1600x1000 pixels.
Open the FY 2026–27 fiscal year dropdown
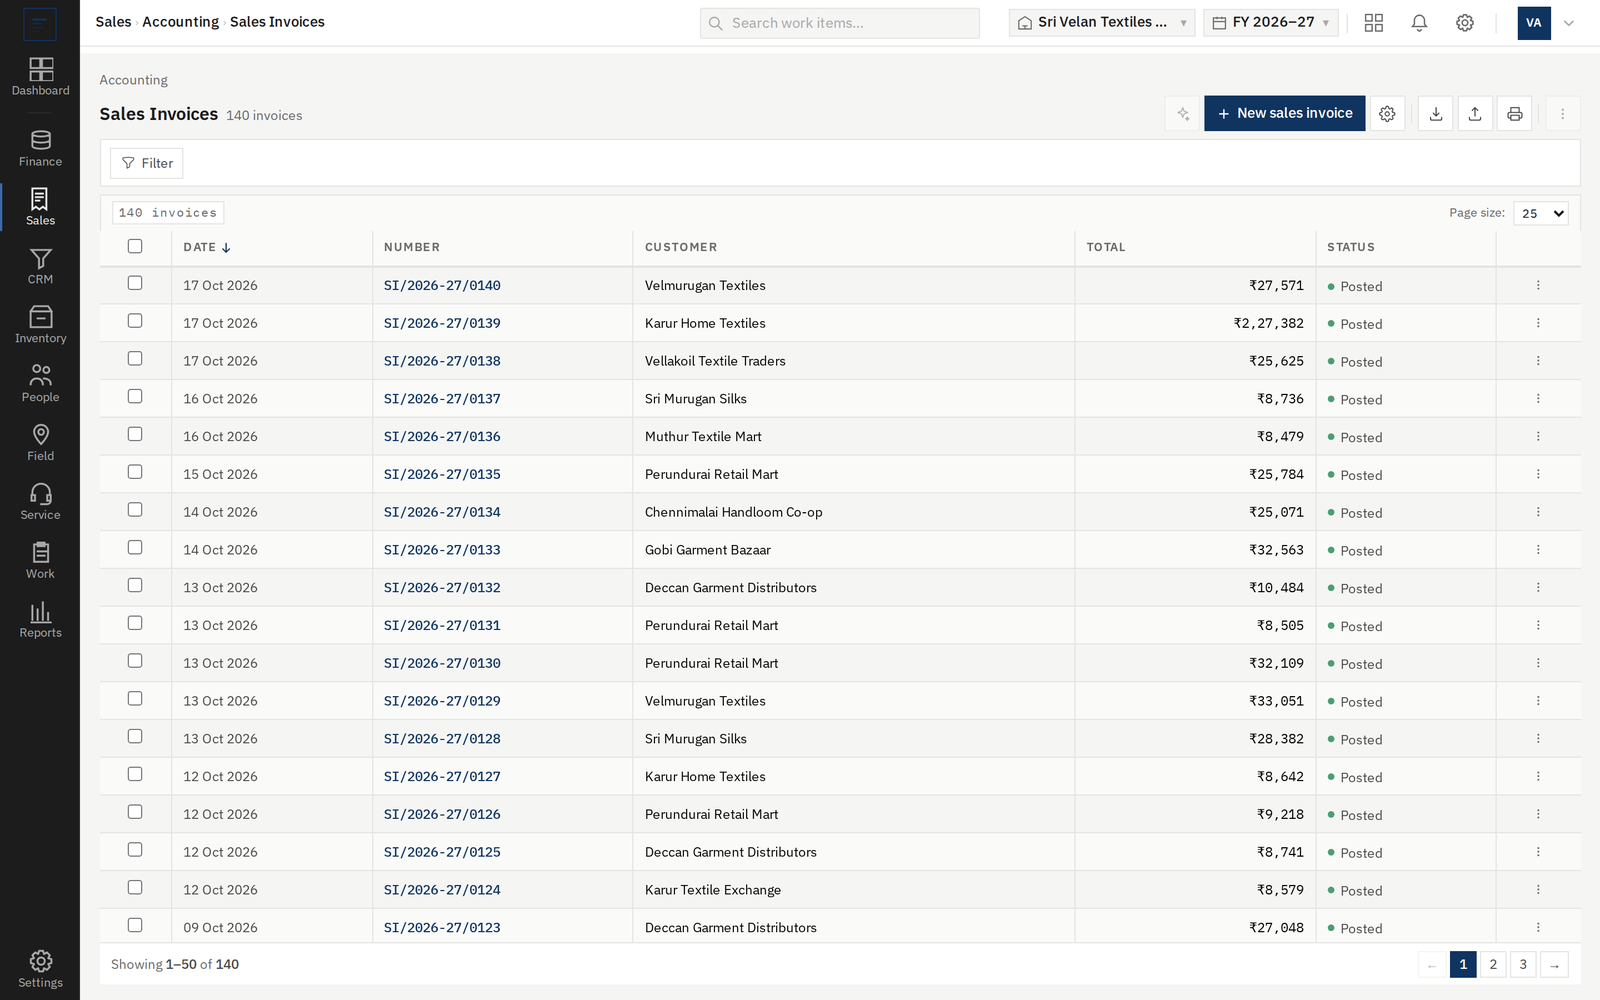1271,23
